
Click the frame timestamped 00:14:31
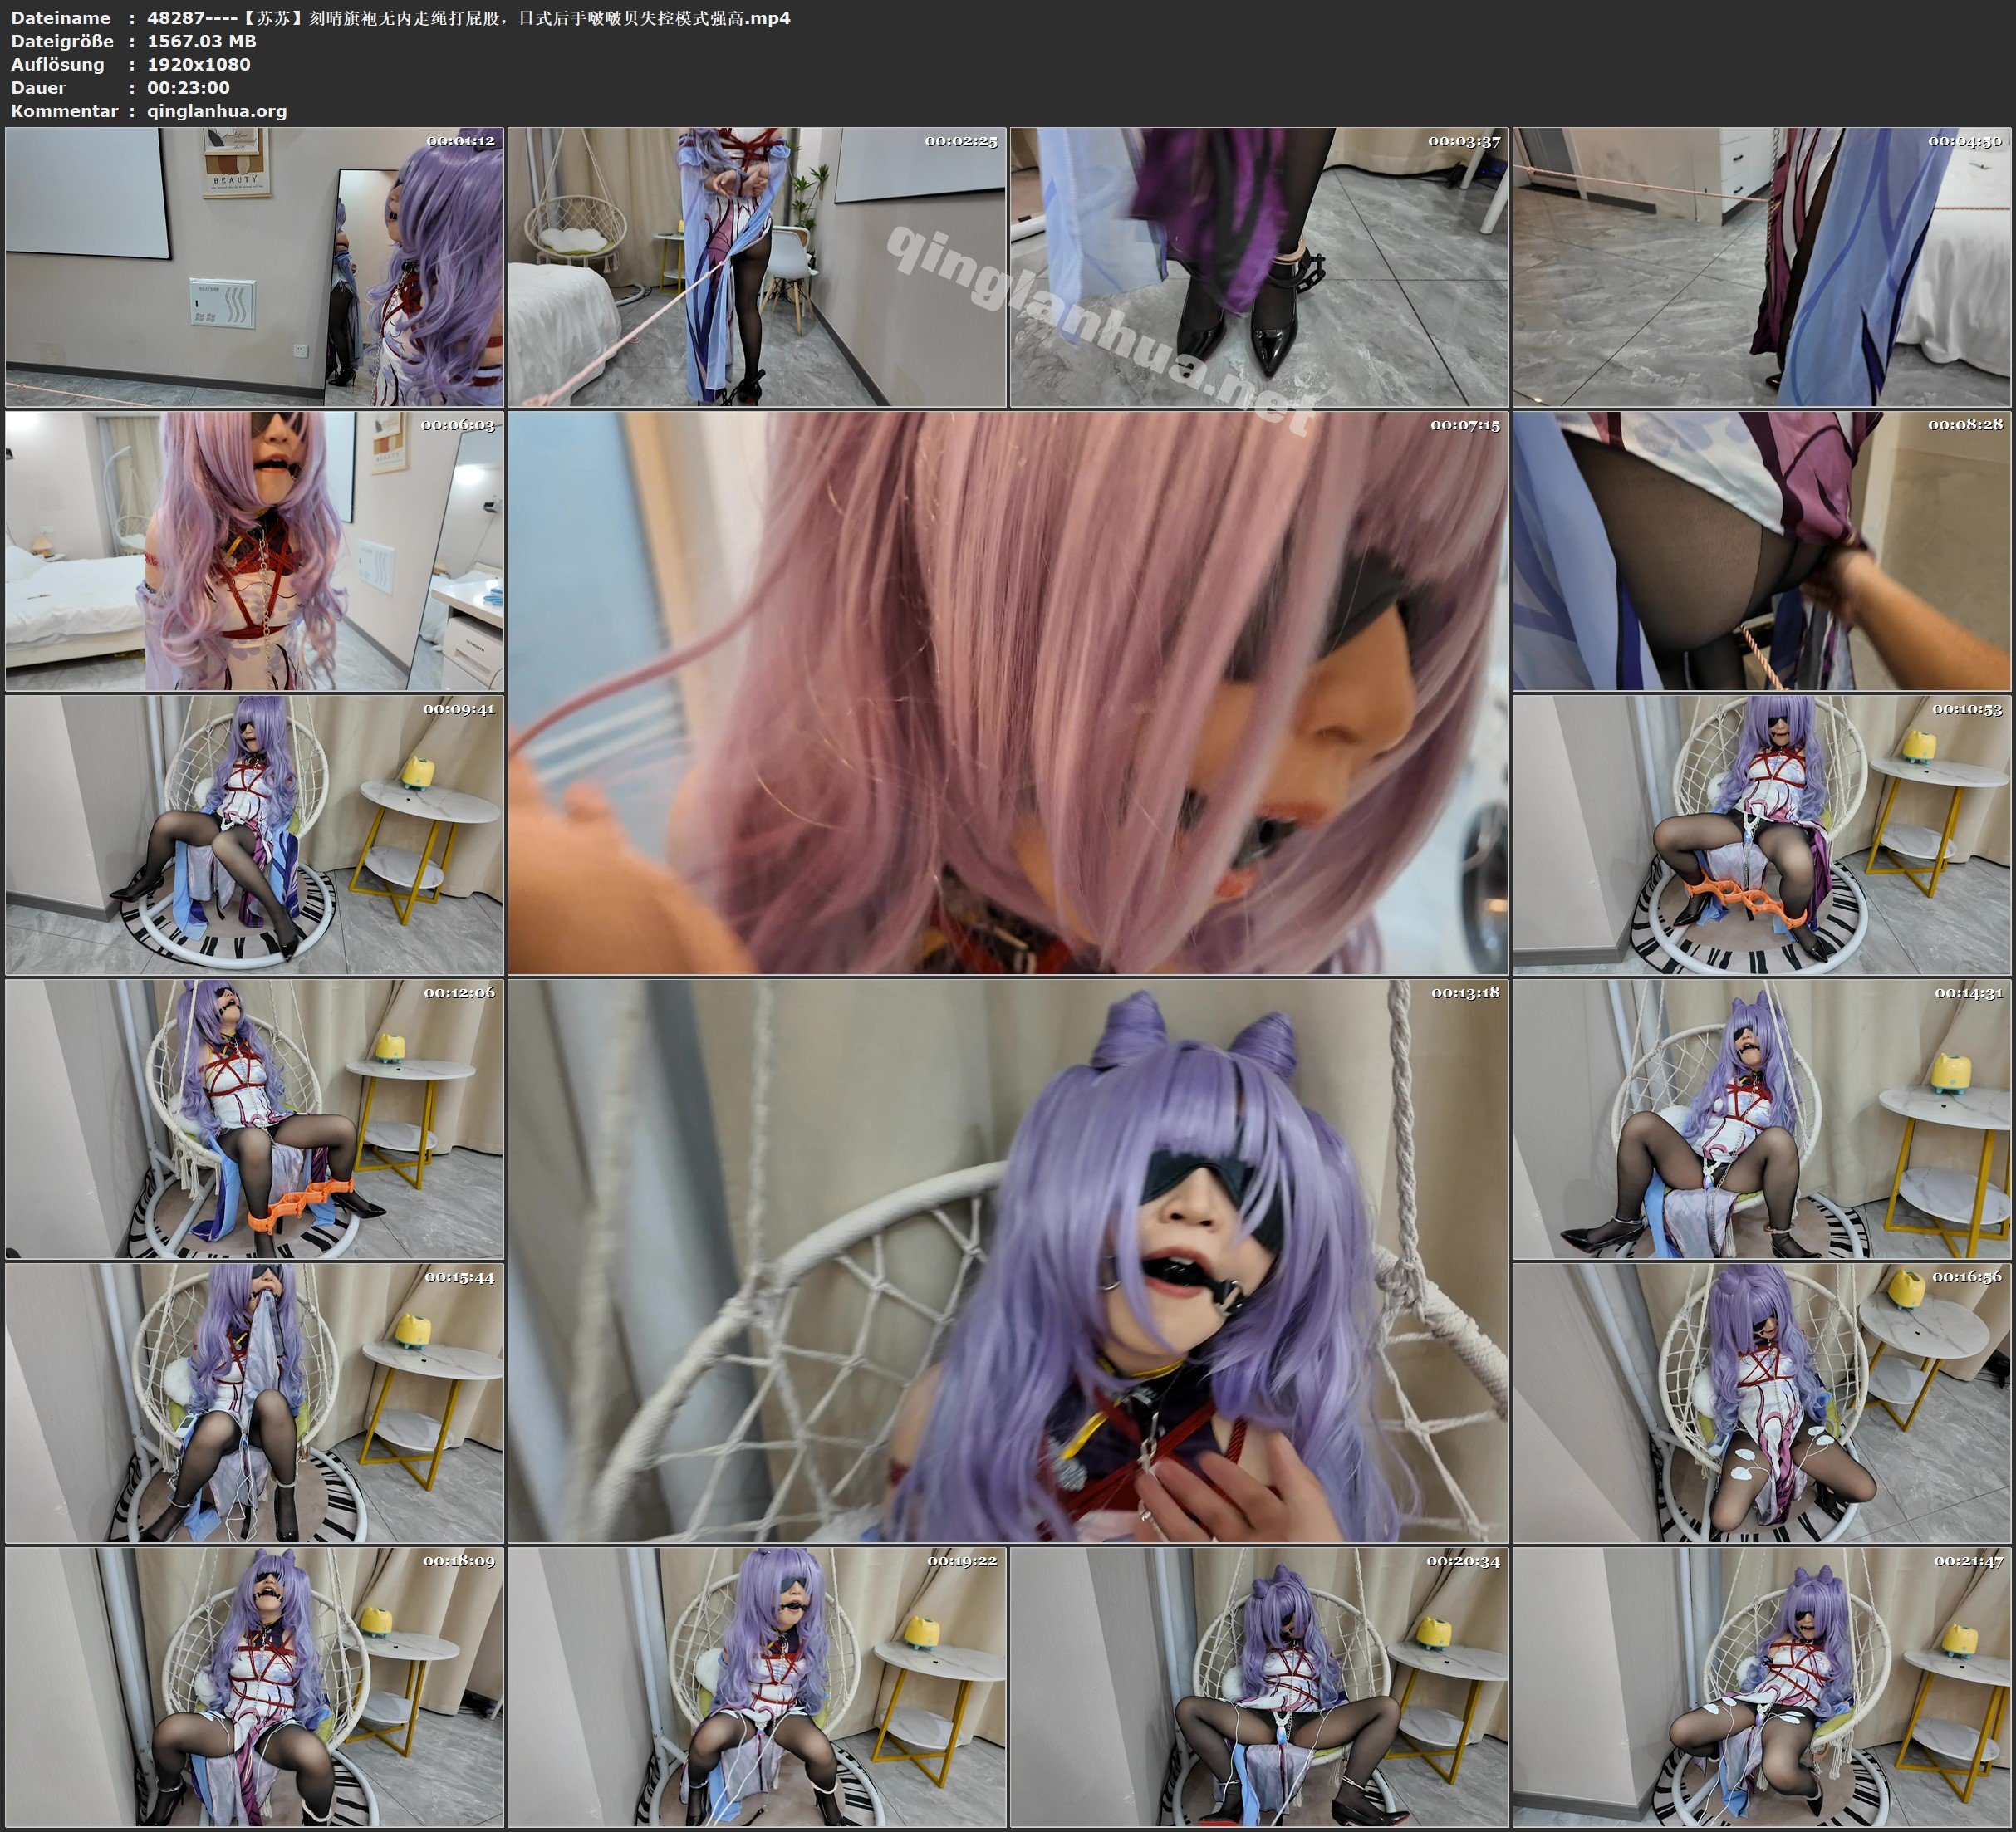(x=1762, y=1119)
